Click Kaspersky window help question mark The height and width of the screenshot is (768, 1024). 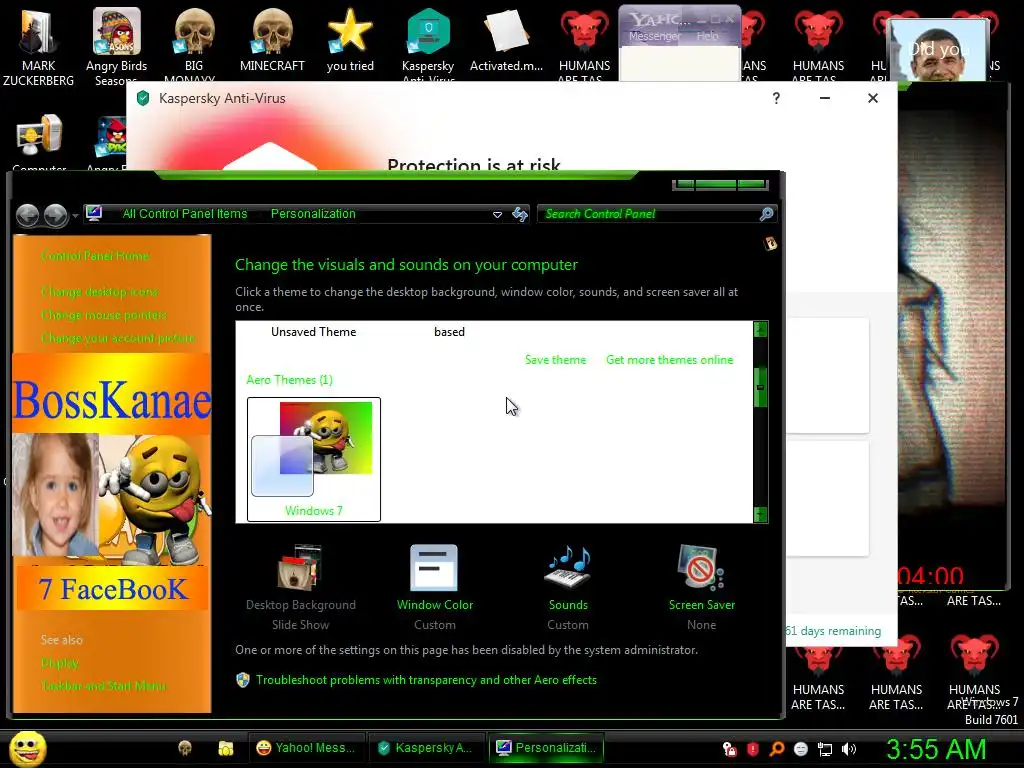[x=776, y=98]
